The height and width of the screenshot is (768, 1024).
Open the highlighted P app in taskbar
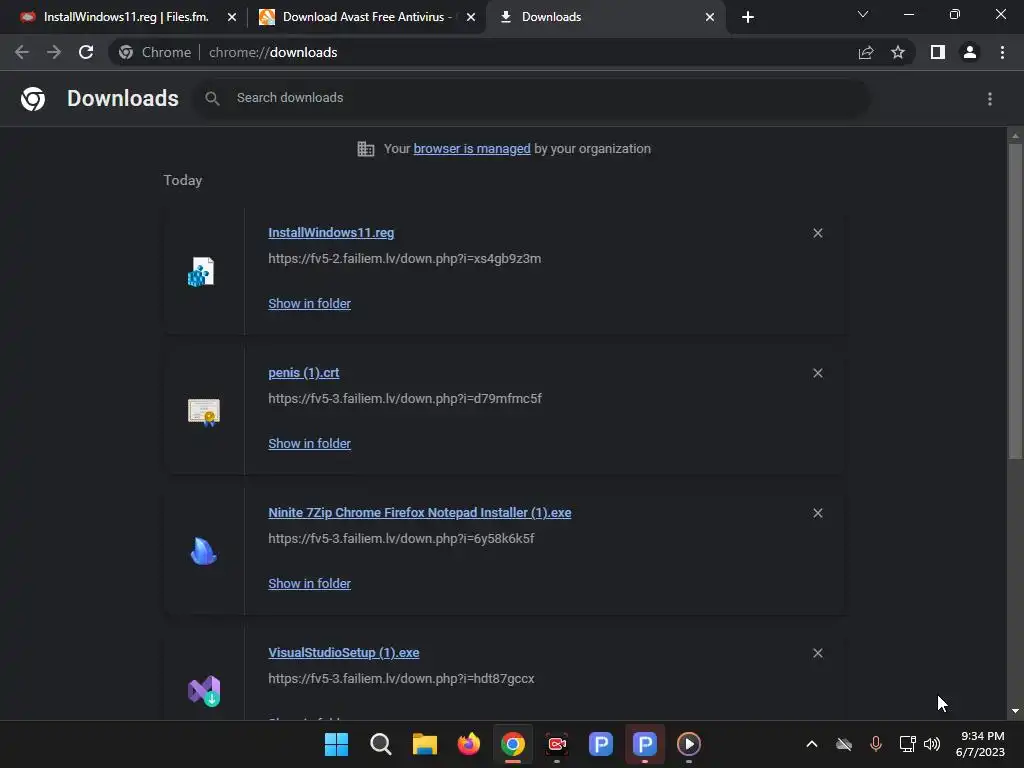(645, 744)
